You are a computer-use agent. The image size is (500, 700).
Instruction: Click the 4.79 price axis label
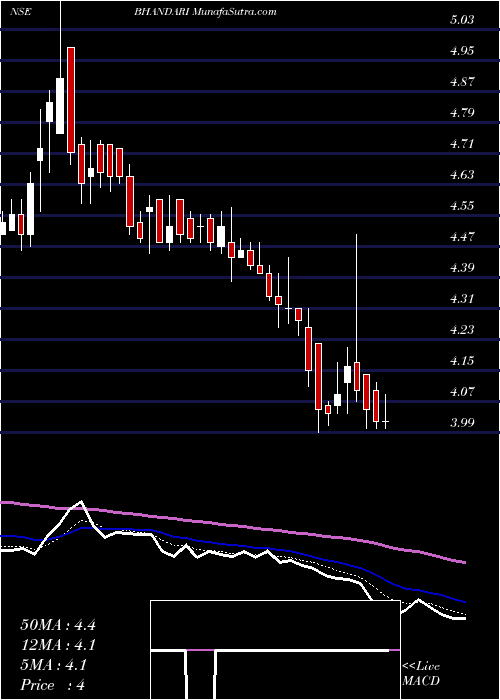pyautogui.click(x=462, y=112)
